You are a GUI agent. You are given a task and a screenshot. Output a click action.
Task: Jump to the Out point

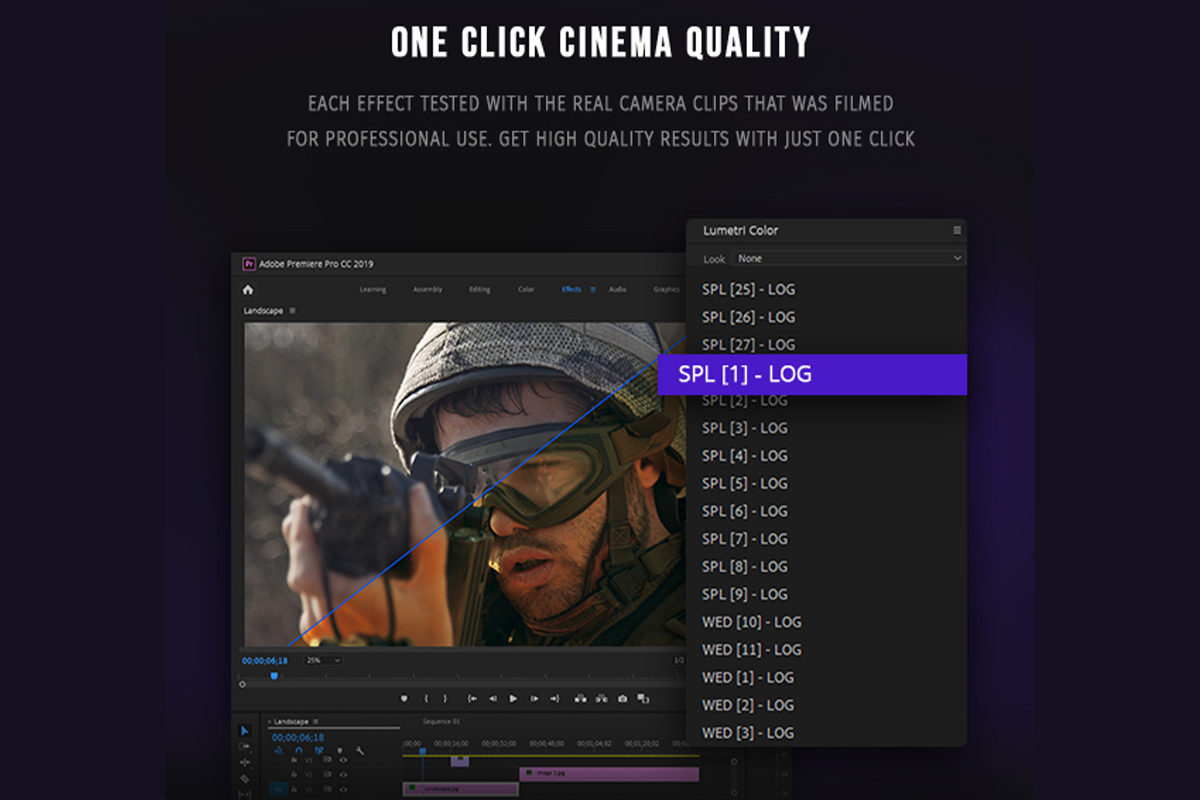(x=555, y=698)
